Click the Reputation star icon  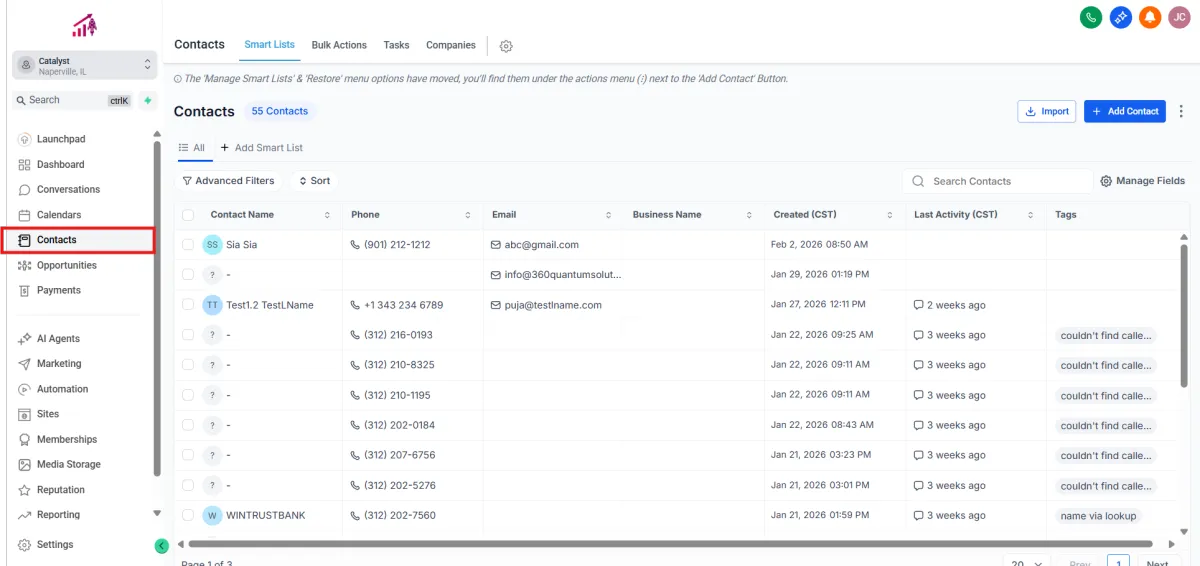(x=25, y=490)
